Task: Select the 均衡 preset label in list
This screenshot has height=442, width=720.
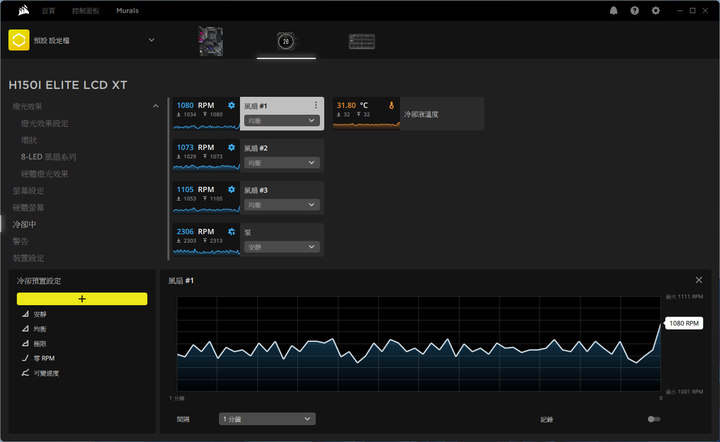Action: (x=40, y=329)
